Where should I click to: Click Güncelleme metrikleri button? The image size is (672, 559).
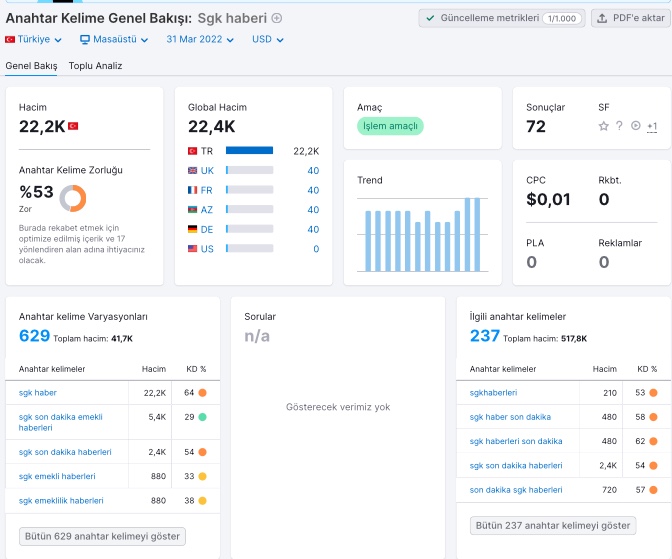coord(501,18)
